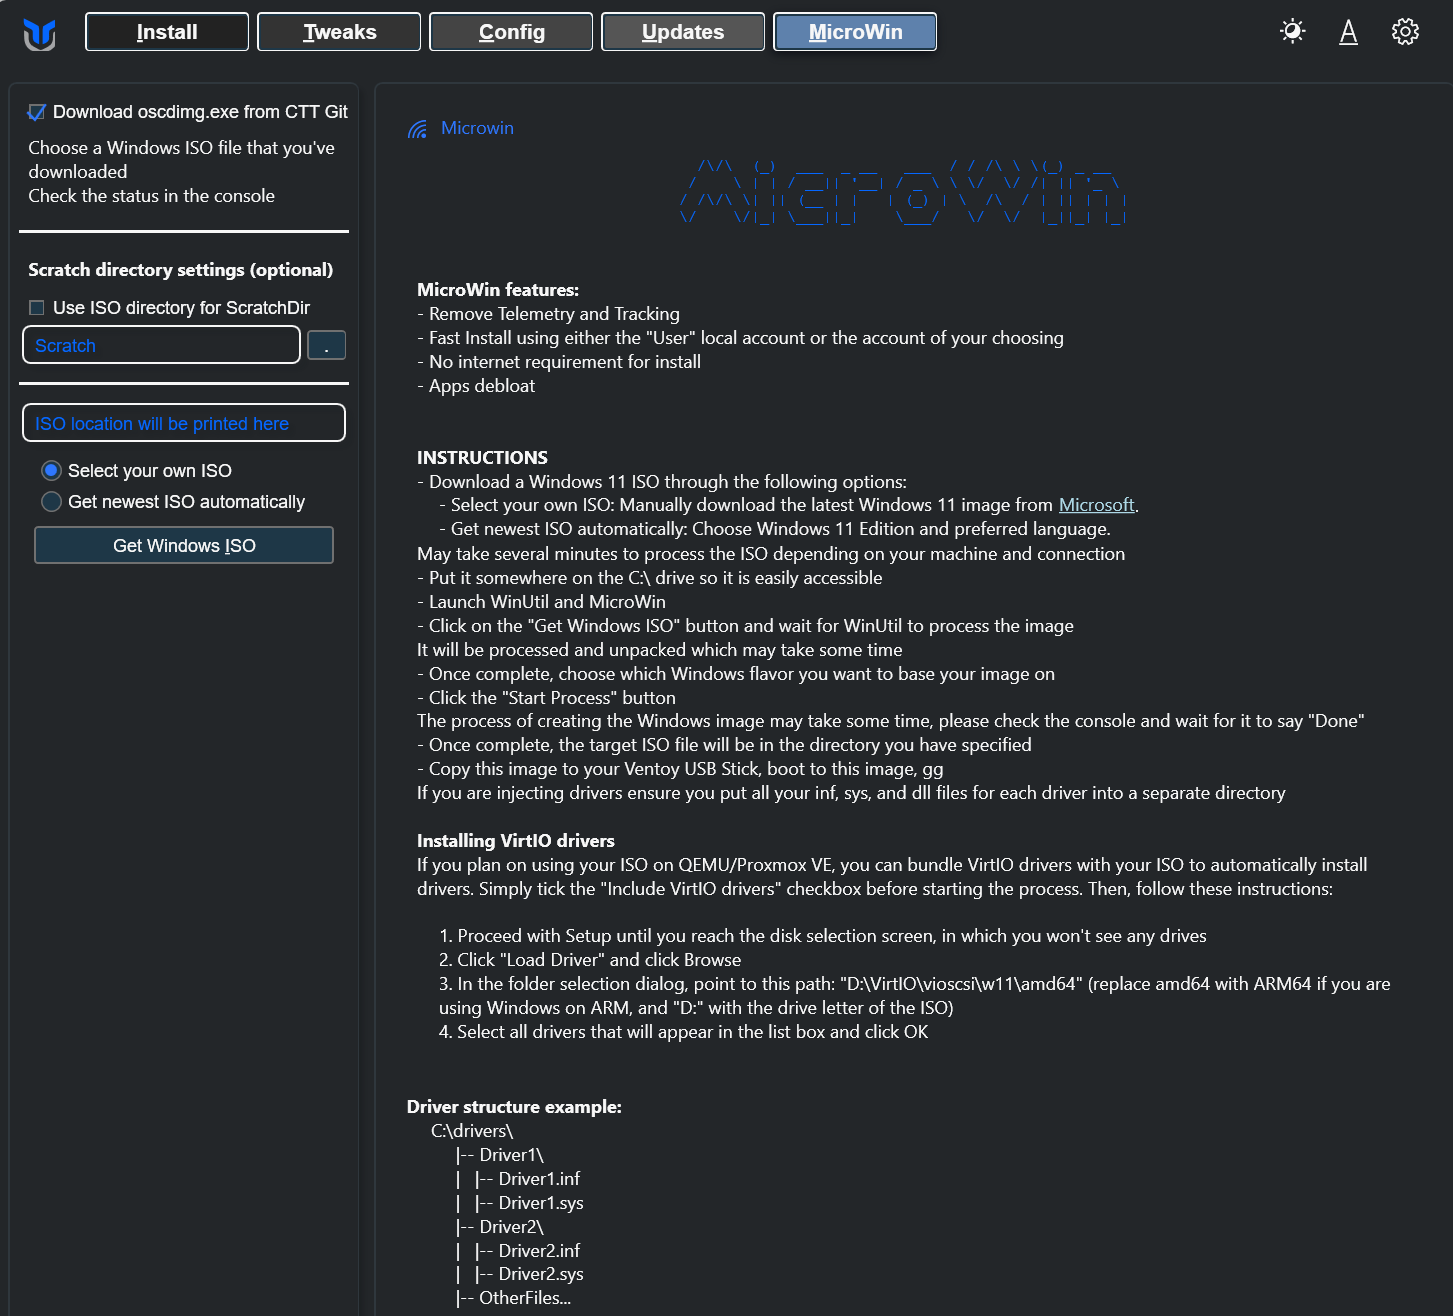This screenshot has height=1316, width=1453.
Task: Click the WinUtil logo icon
Action: point(39,34)
